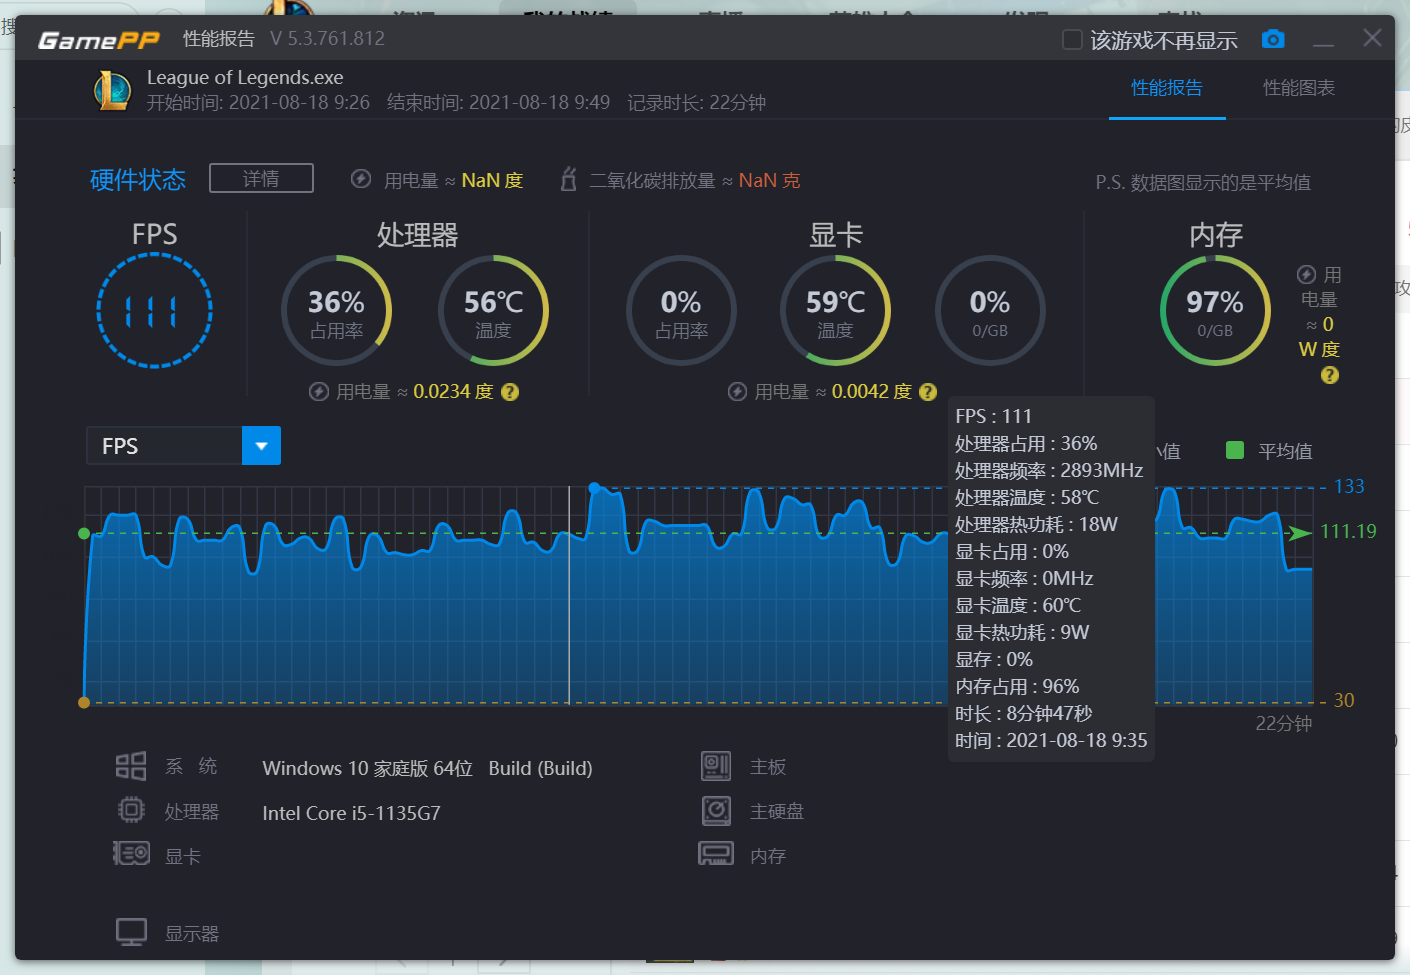Screen dimensions: 1410x975
Task: Click the power icon beside 用电量 NaN 度
Action: [x=361, y=179]
